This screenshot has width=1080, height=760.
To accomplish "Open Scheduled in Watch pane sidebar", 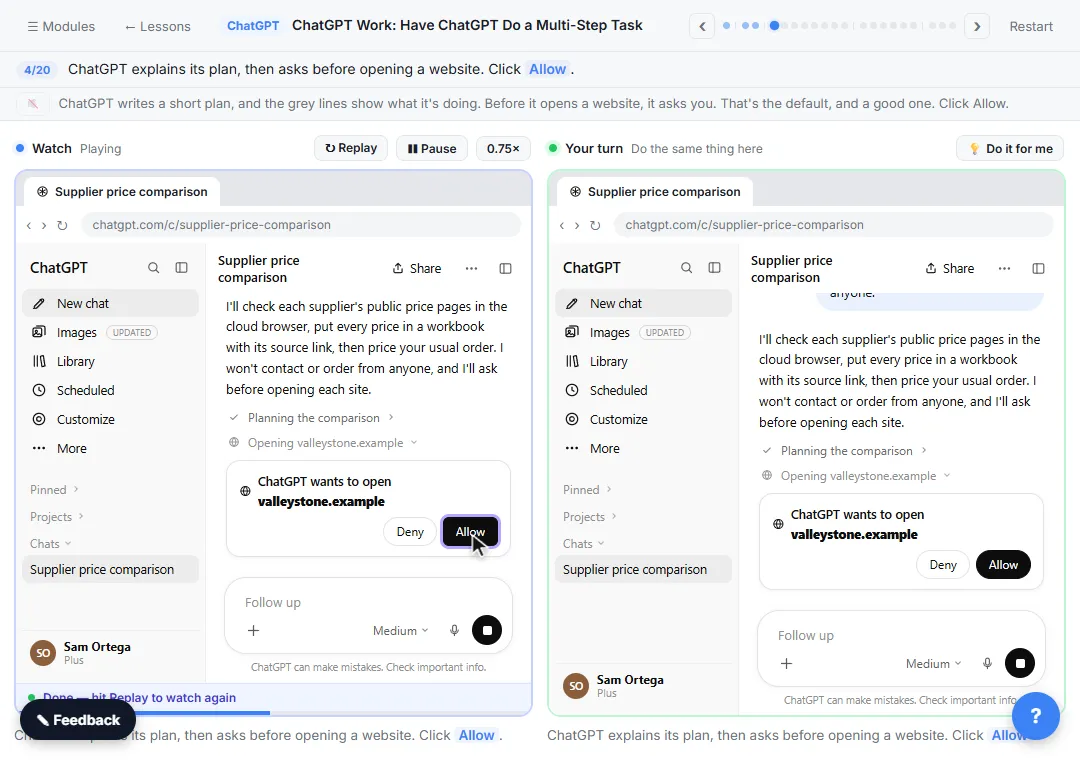I will 110,390.
